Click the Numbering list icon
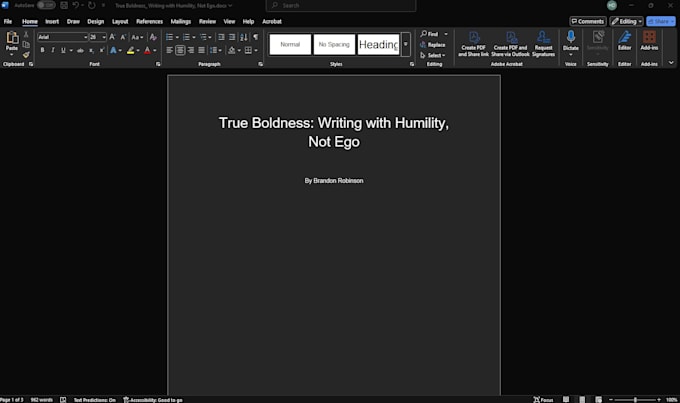 point(186,37)
